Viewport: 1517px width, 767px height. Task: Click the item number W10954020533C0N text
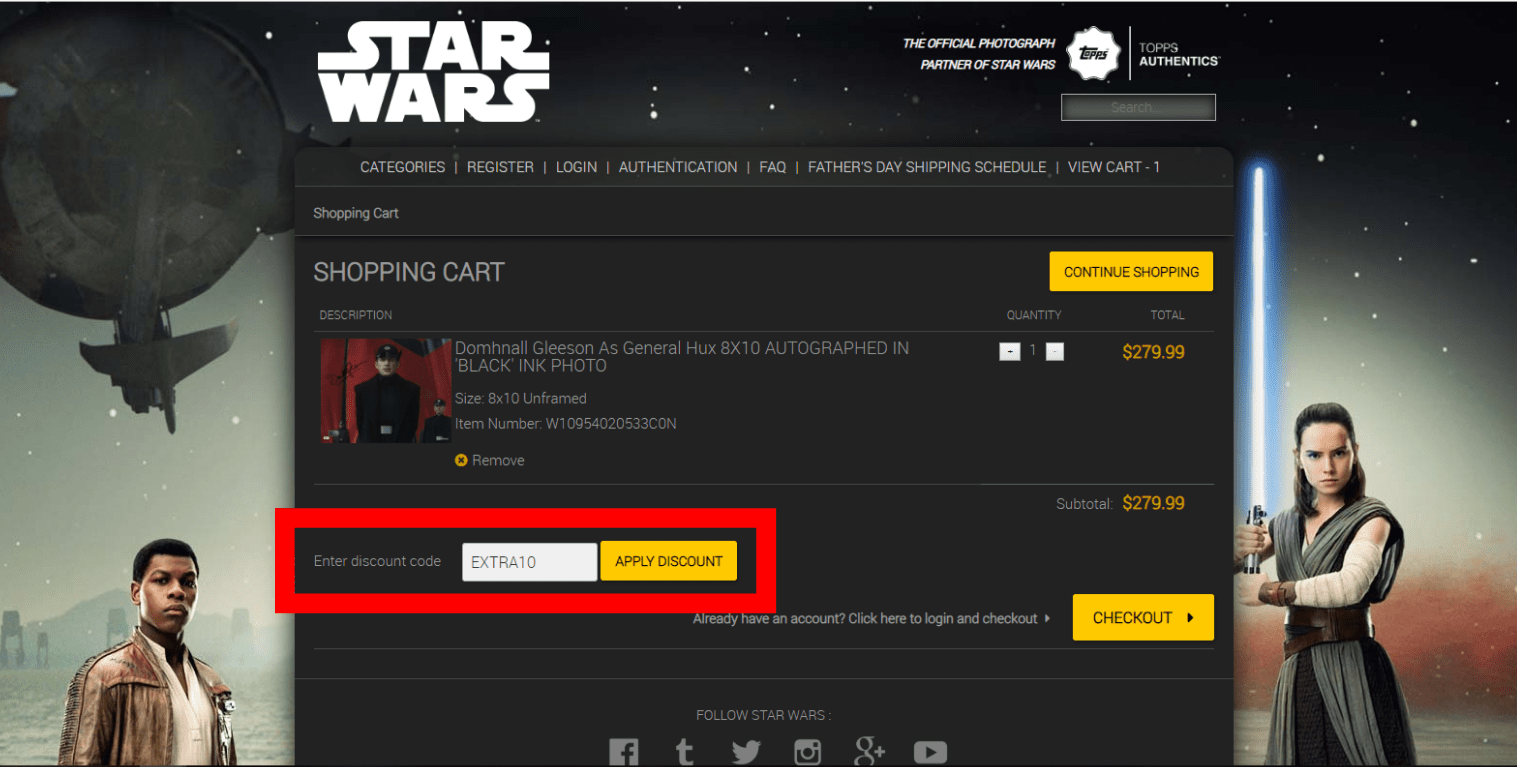coord(611,424)
